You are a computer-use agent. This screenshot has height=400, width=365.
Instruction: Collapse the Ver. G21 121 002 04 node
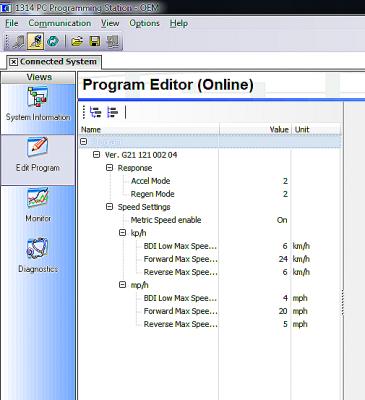[x=96, y=155]
